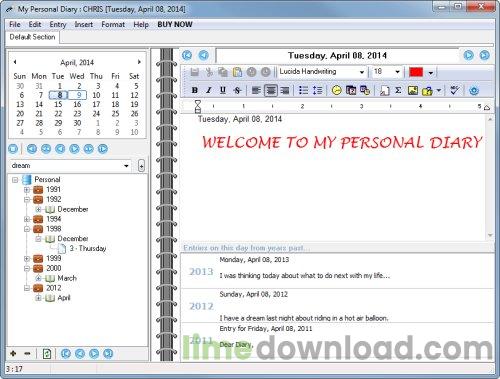Toggle bulleted list

point(303,90)
